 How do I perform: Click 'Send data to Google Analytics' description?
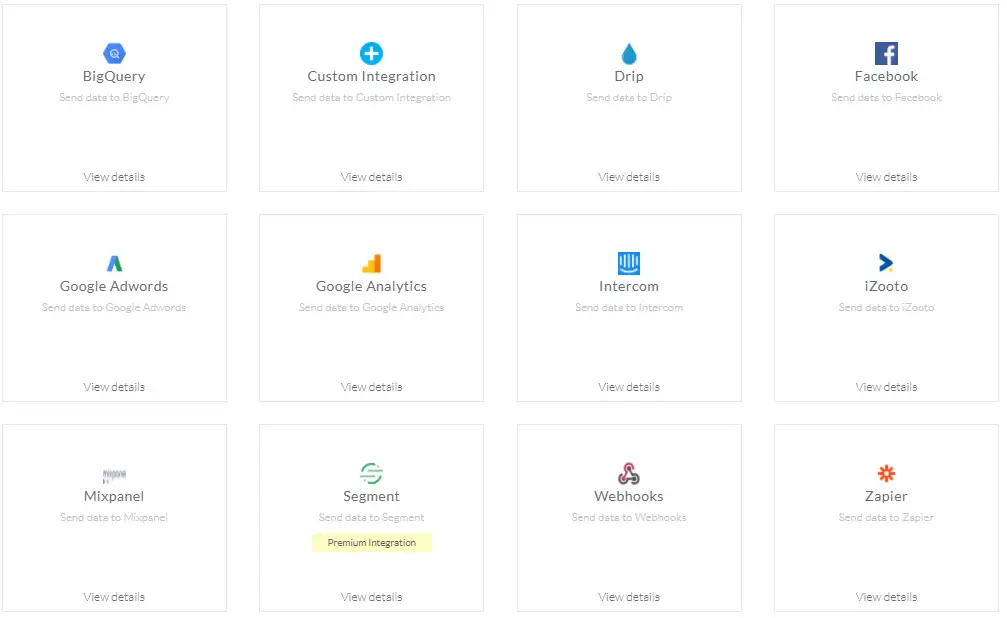(x=371, y=308)
